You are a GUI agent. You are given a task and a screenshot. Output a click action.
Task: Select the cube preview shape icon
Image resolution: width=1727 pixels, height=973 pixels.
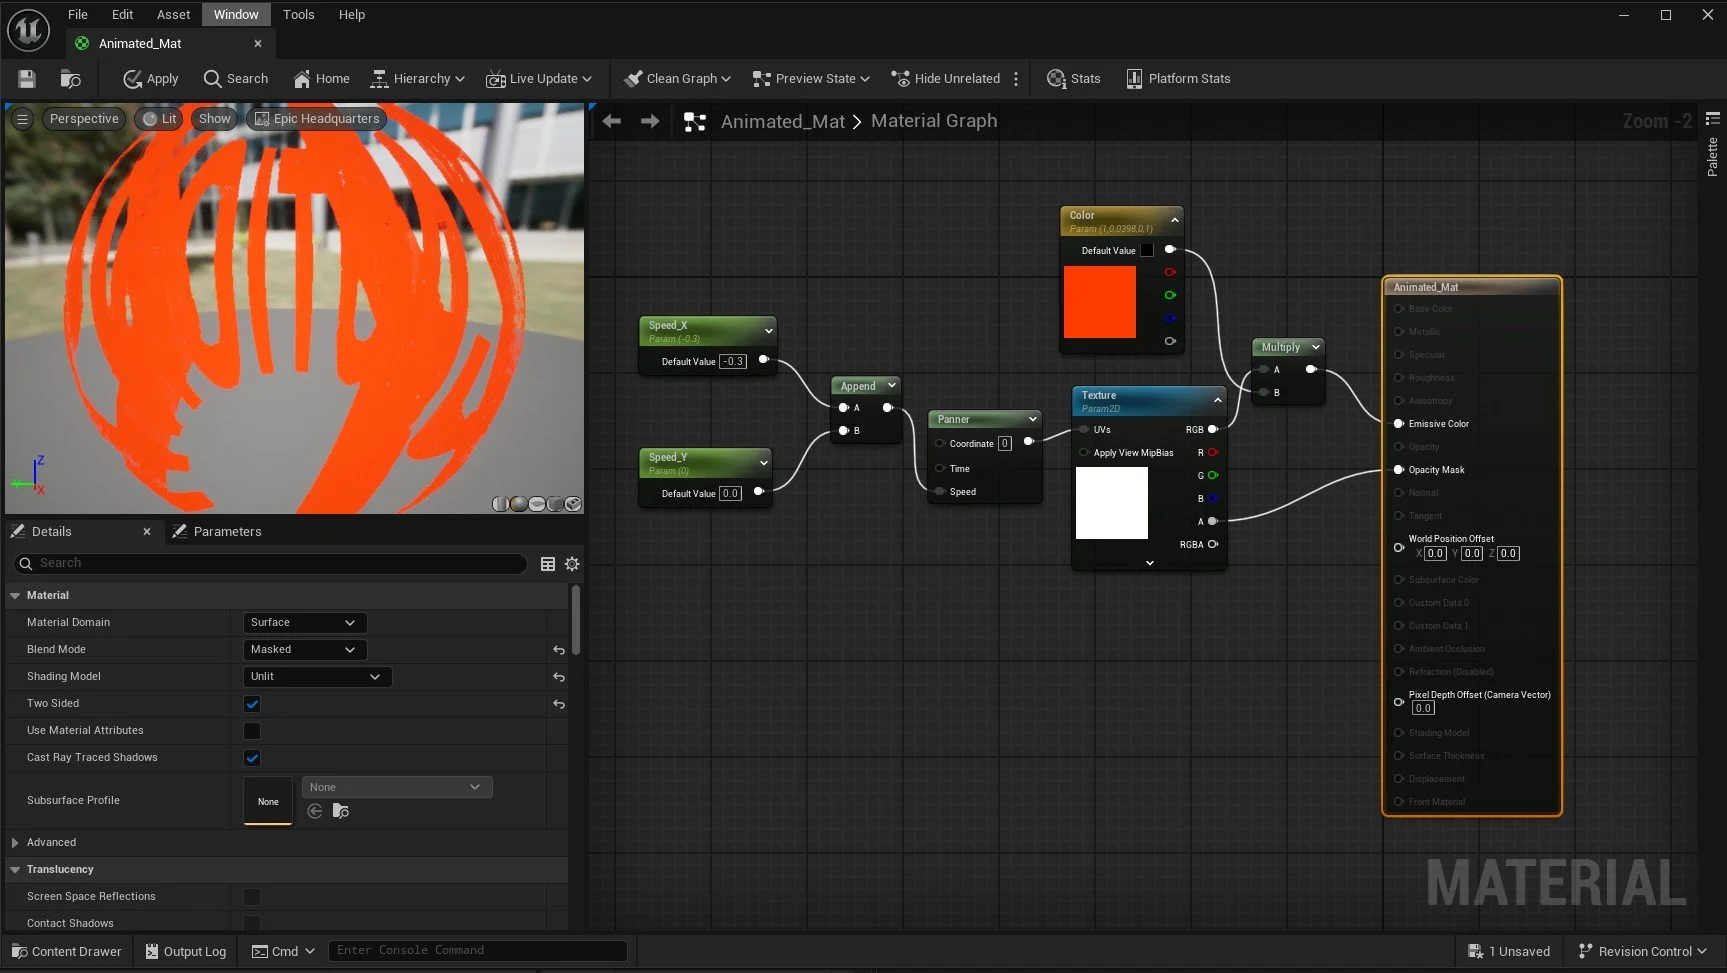(555, 504)
